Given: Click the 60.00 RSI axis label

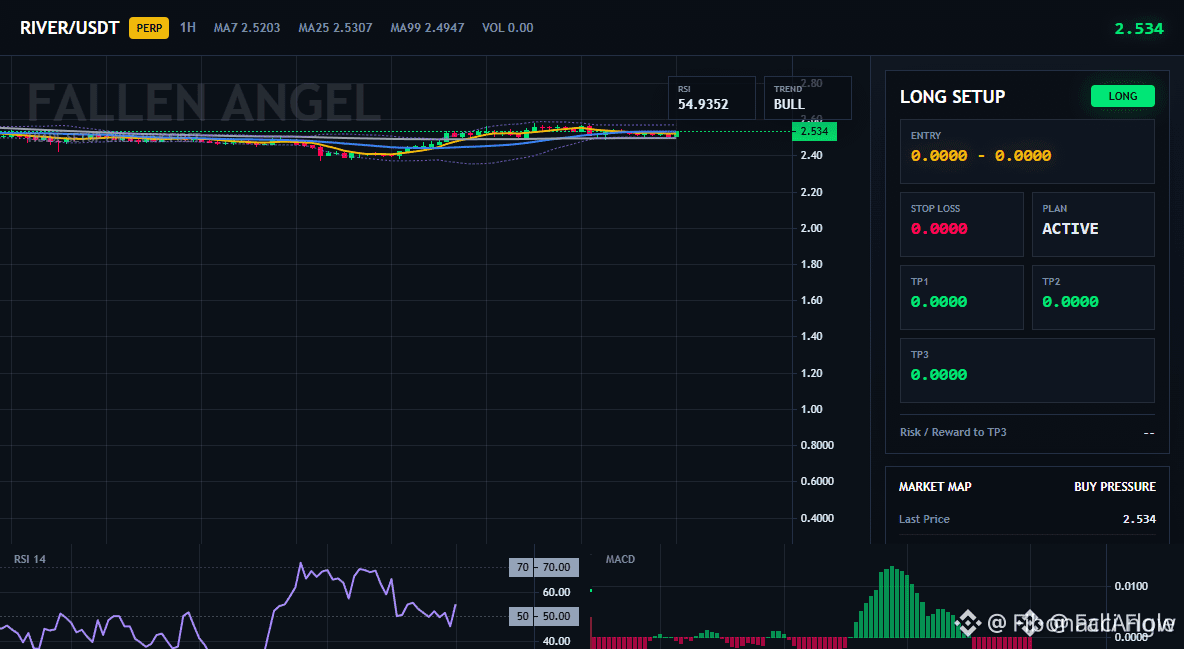Looking at the screenshot, I should click(x=557, y=592).
